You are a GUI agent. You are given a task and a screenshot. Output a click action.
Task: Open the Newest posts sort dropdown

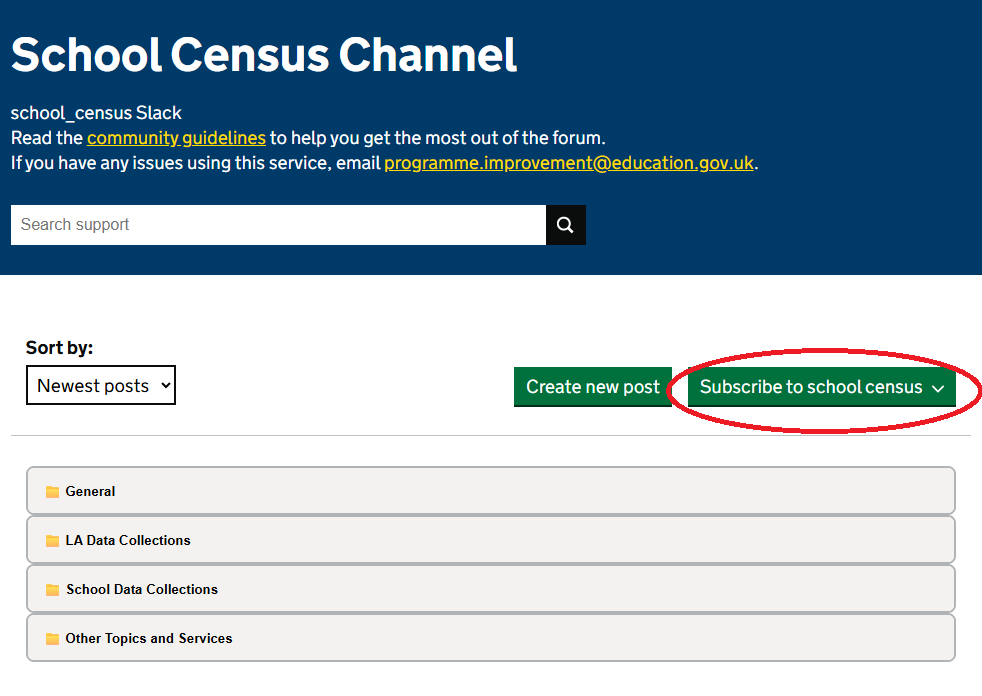pos(101,385)
